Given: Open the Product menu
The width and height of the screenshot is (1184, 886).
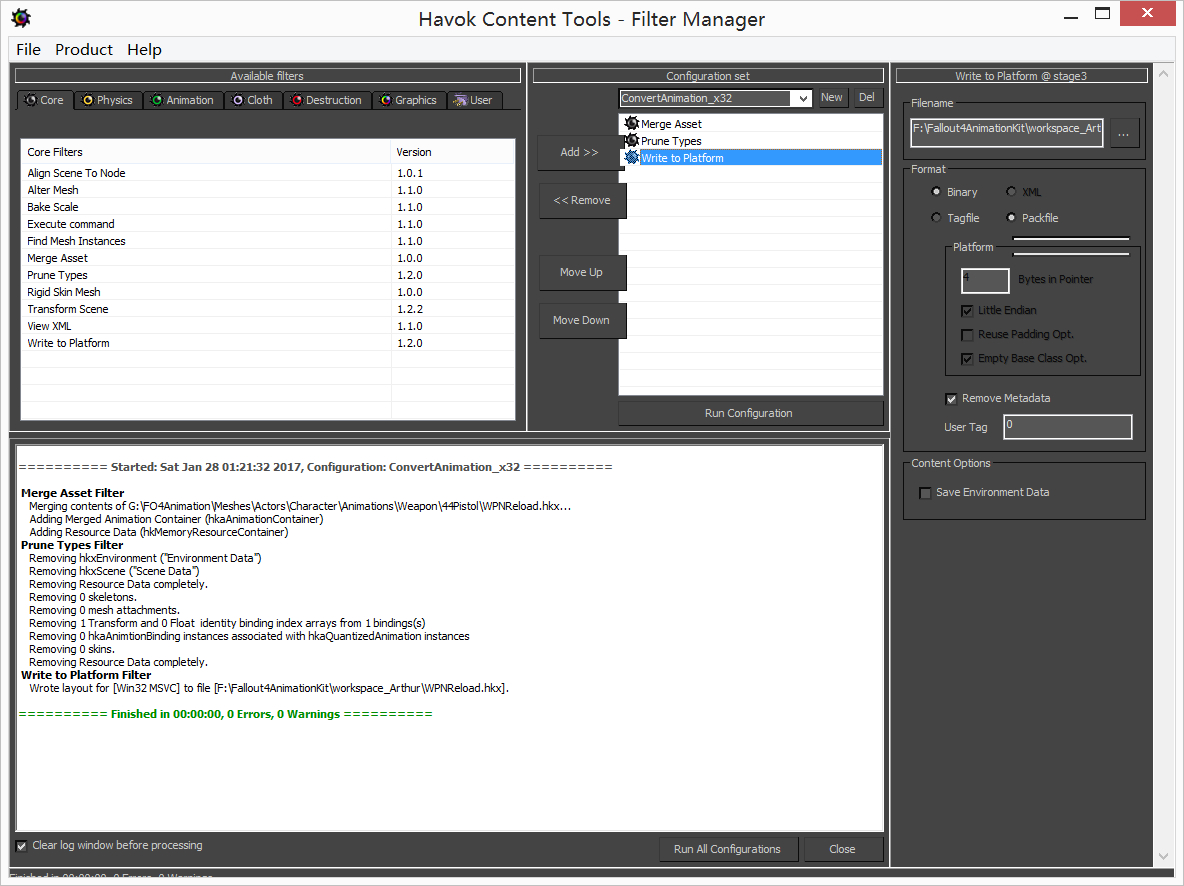Looking at the screenshot, I should 84,49.
